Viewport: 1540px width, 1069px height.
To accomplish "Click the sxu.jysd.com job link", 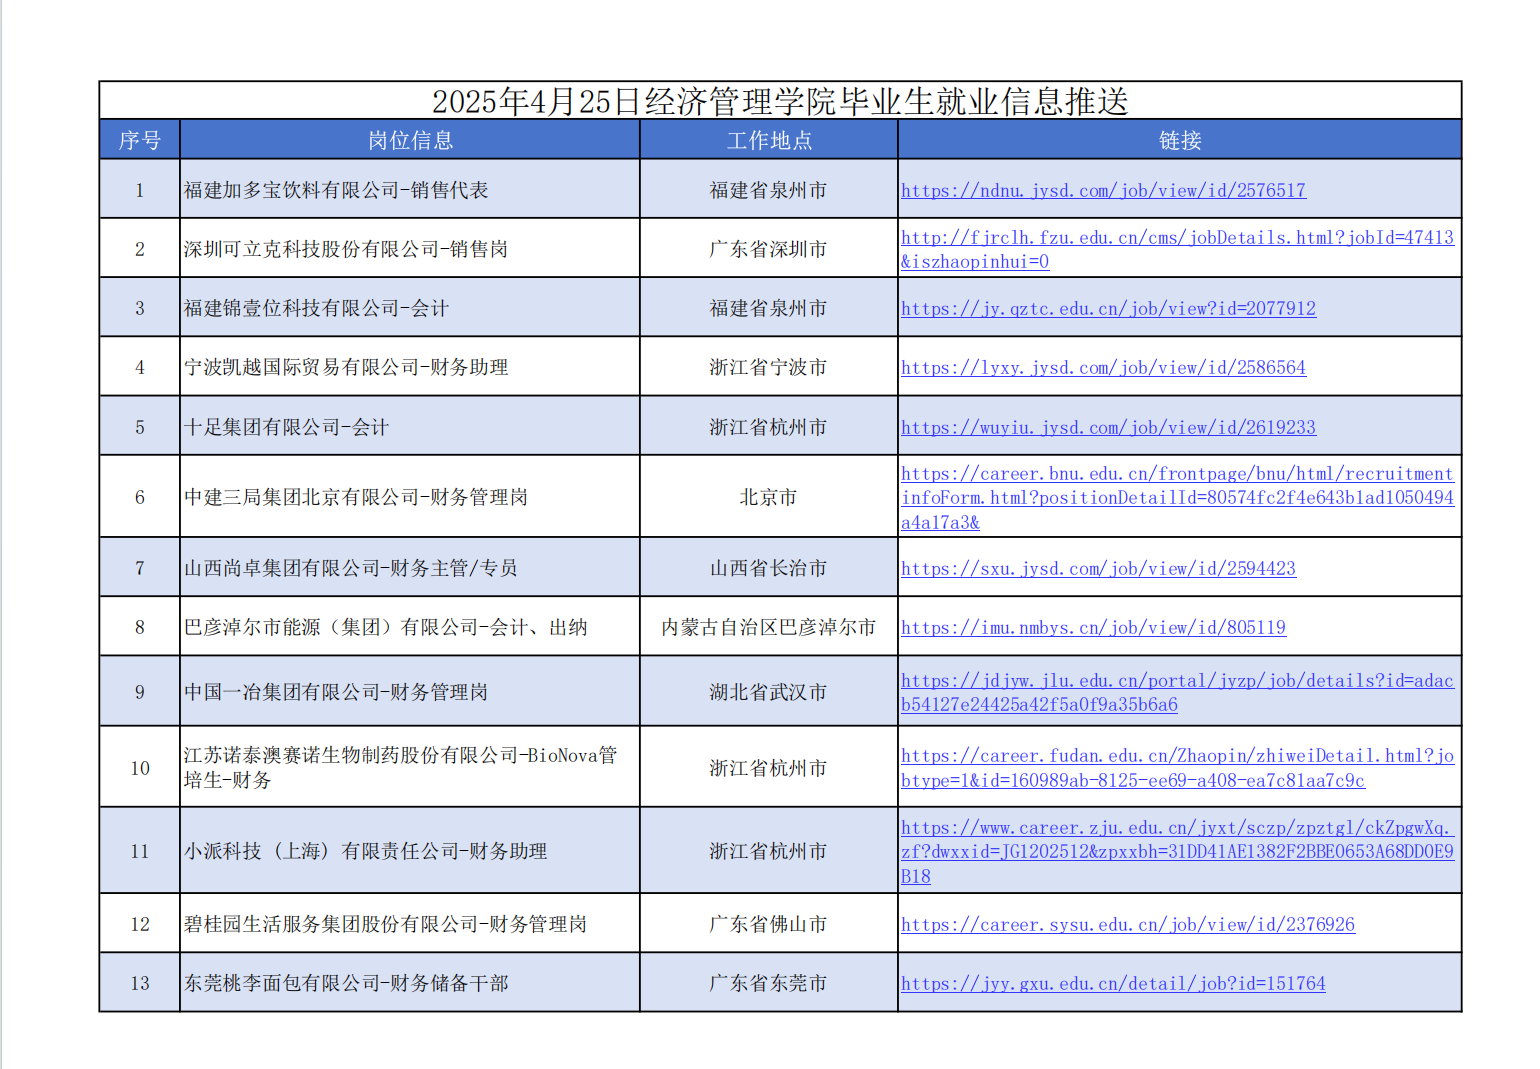I will [x=1098, y=568].
